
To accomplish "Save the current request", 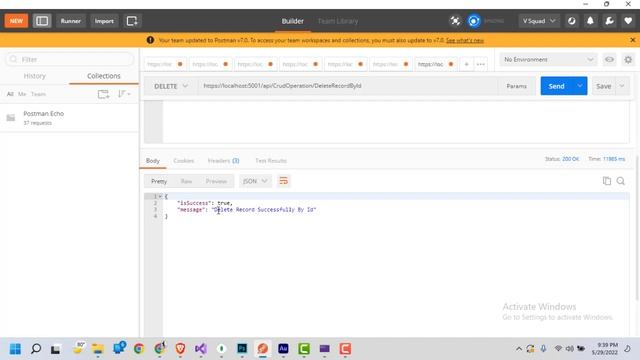I will tap(603, 86).
